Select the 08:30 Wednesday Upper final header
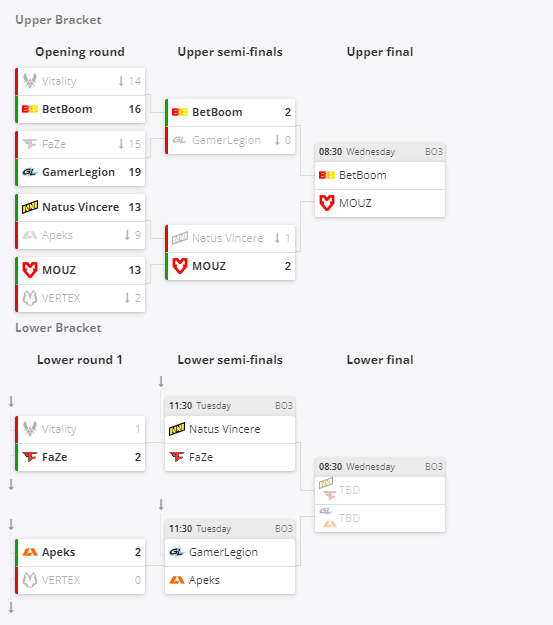The image size is (553, 625). 380,152
